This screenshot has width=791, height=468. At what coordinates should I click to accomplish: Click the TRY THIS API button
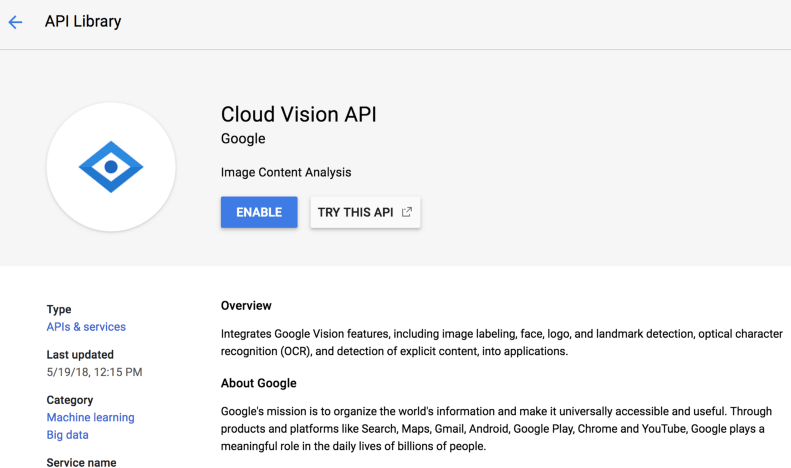point(365,212)
